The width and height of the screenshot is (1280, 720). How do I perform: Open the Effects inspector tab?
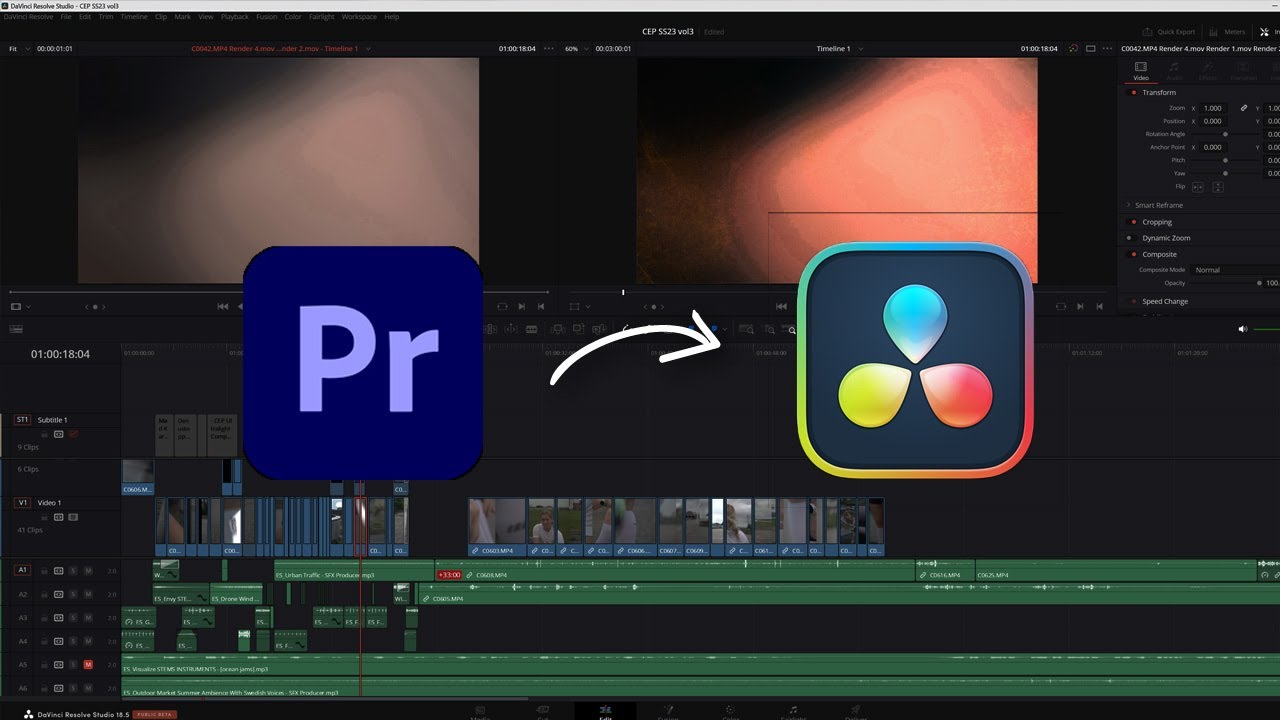[x=1208, y=71]
